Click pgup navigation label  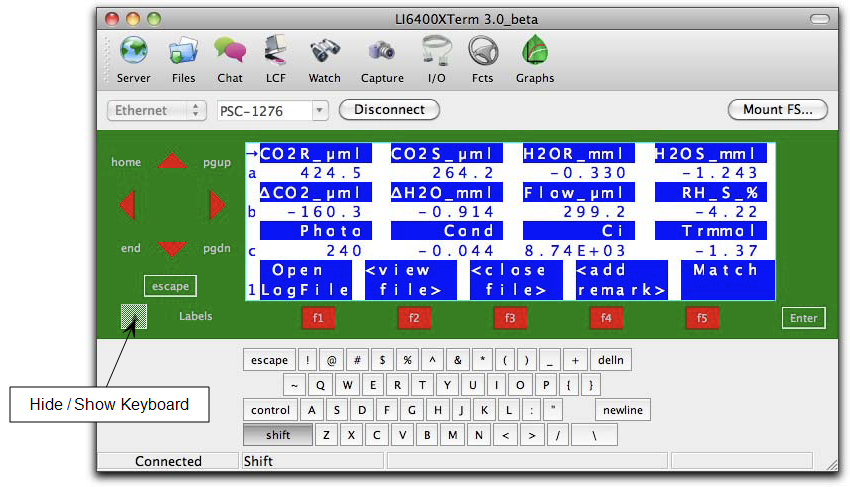point(217,162)
